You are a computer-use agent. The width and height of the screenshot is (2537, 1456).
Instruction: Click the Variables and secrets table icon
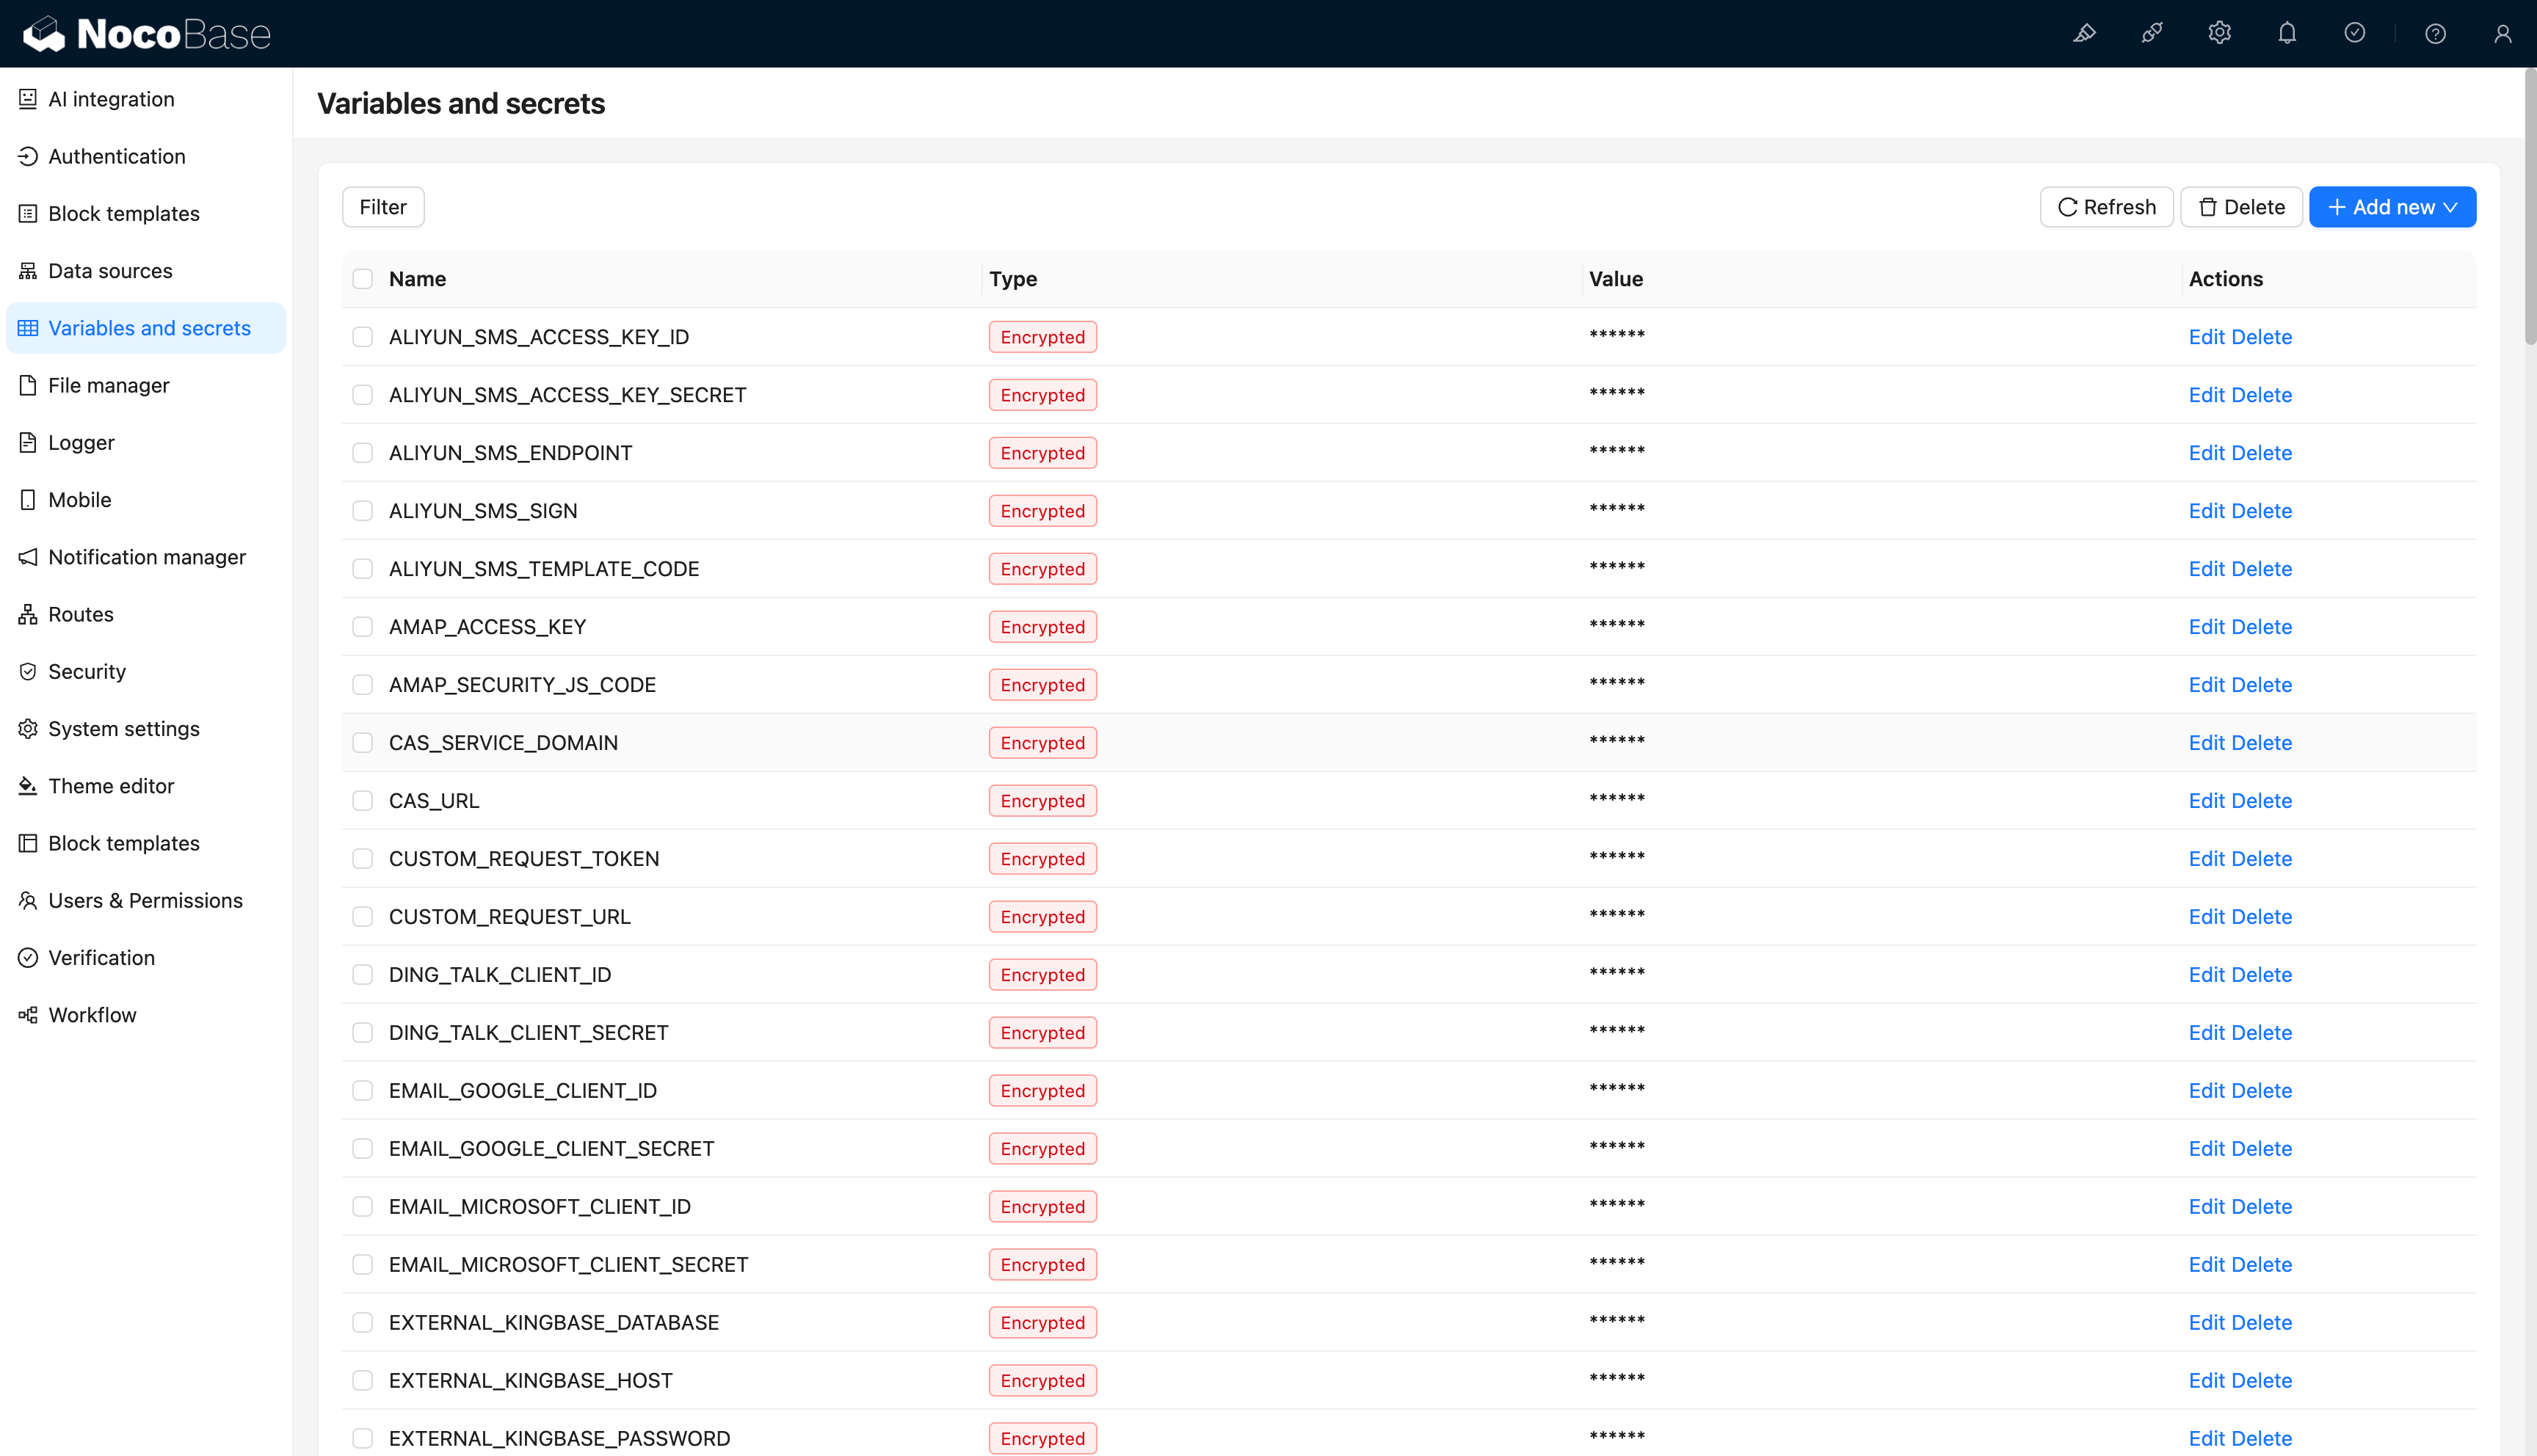(28, 328)
